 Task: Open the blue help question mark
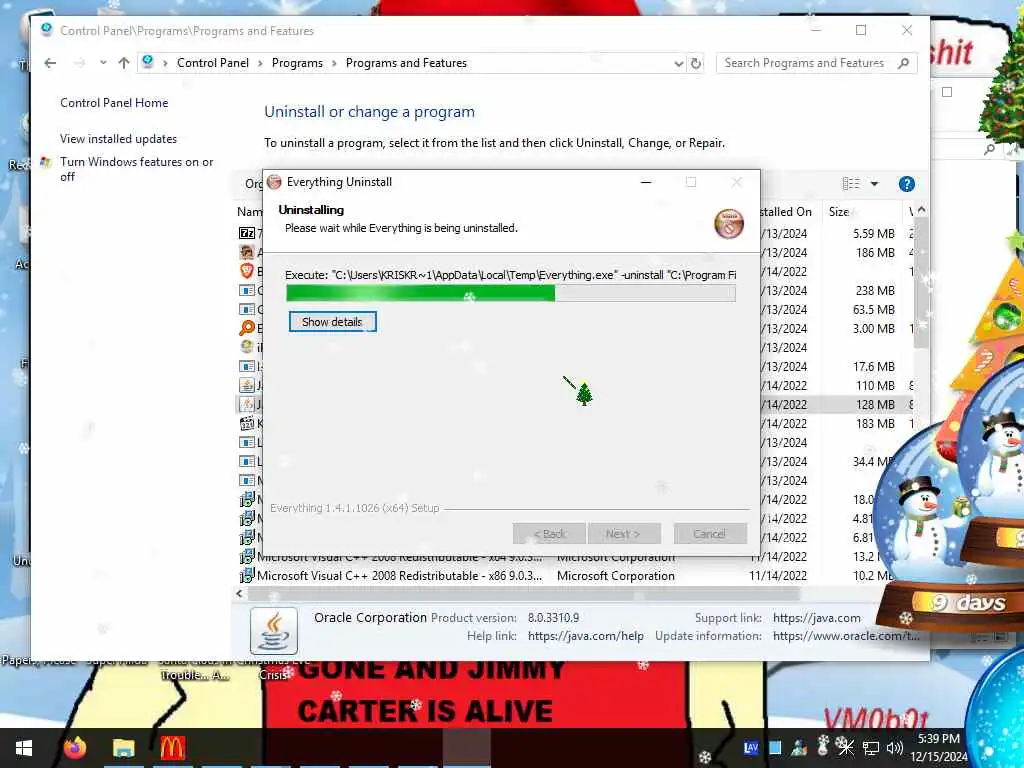[x=906, y=184]
